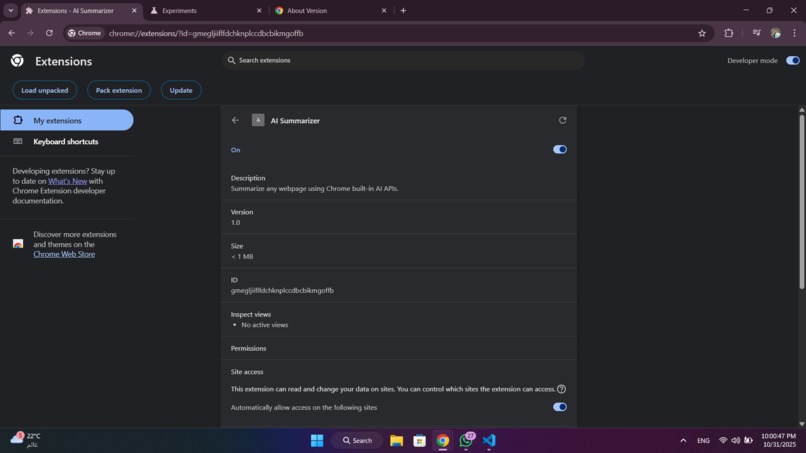Switch to the About Version tab
The width and height of the screenshot is (806, 453).
307,10
